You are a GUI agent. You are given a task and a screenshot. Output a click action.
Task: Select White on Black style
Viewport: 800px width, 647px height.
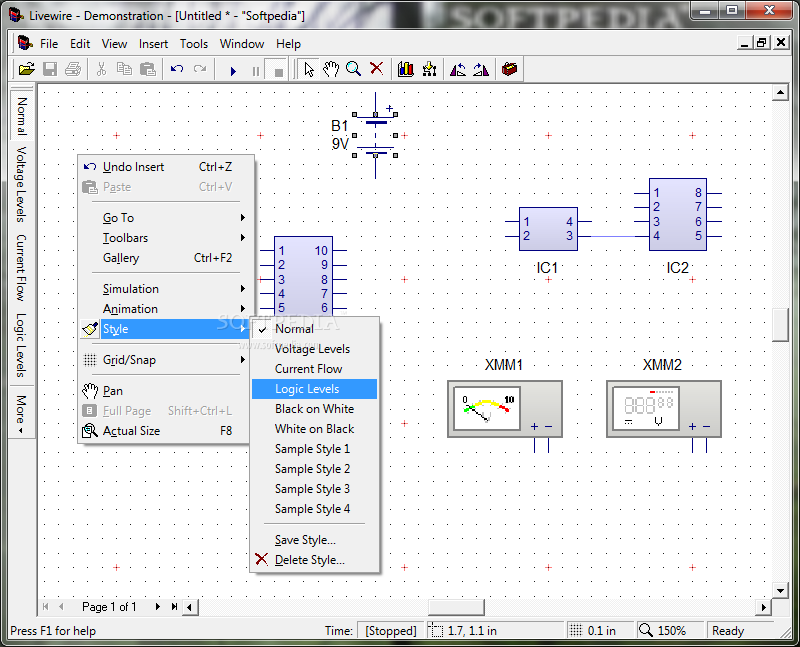click(314, 429)
